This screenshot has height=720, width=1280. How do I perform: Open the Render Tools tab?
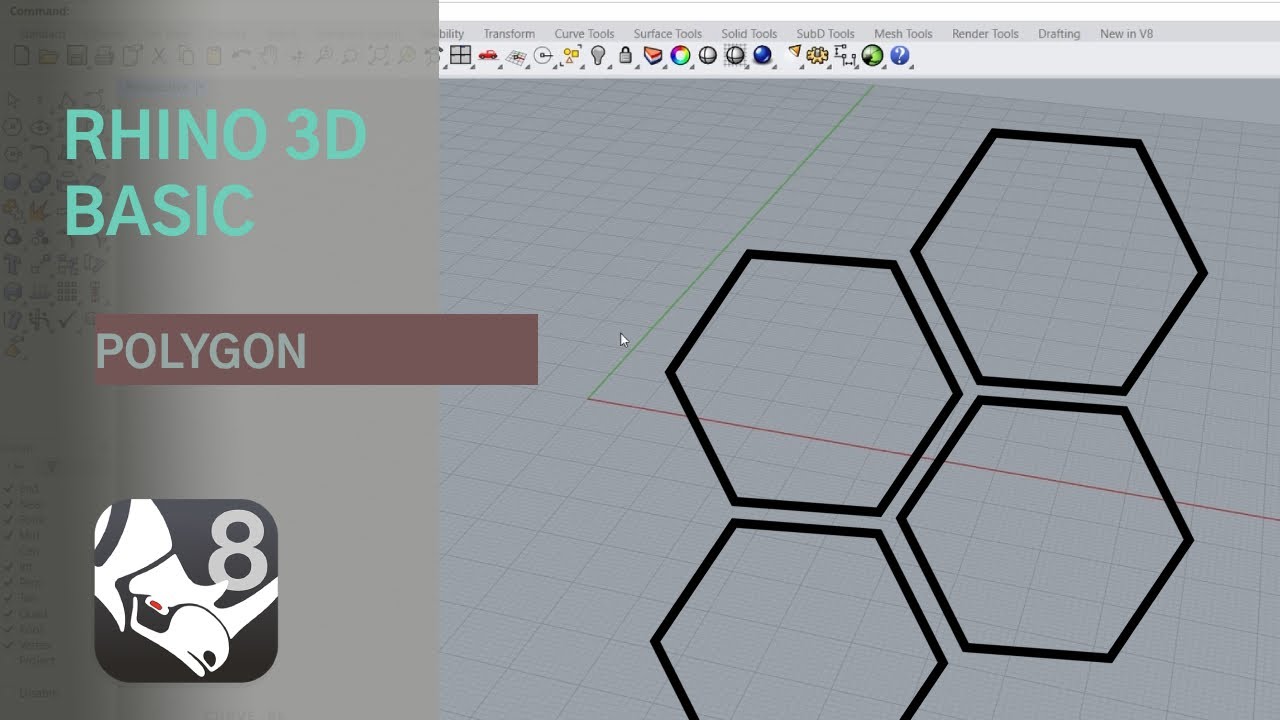point(985,34)
